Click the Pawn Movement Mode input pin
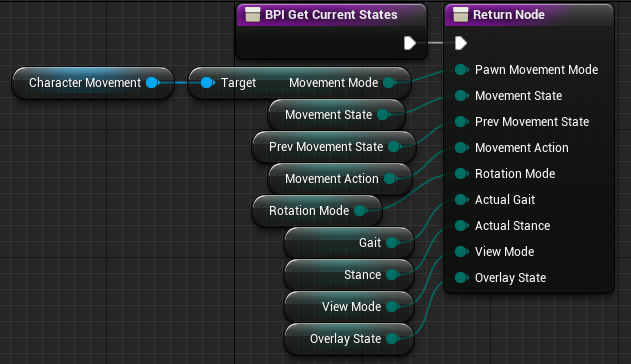The height and width of the screenshot is (364, 631). pos(462,70)
